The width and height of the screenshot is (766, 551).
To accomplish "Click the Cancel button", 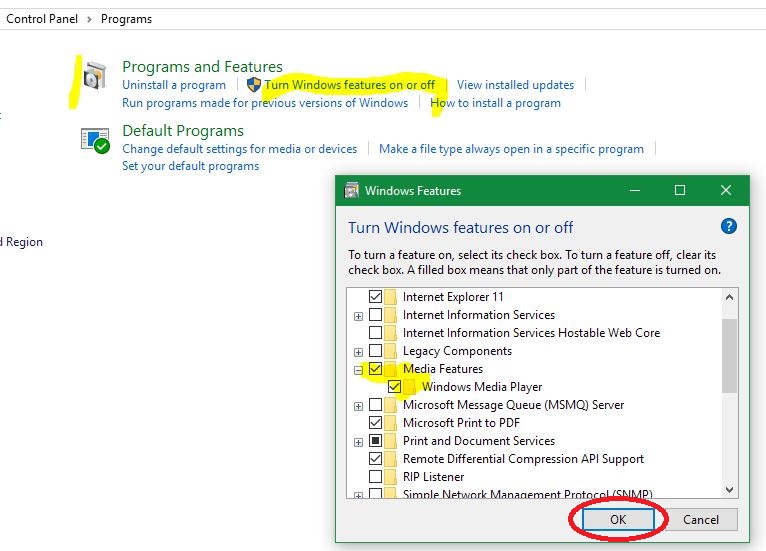I will (x=701, y=519).
